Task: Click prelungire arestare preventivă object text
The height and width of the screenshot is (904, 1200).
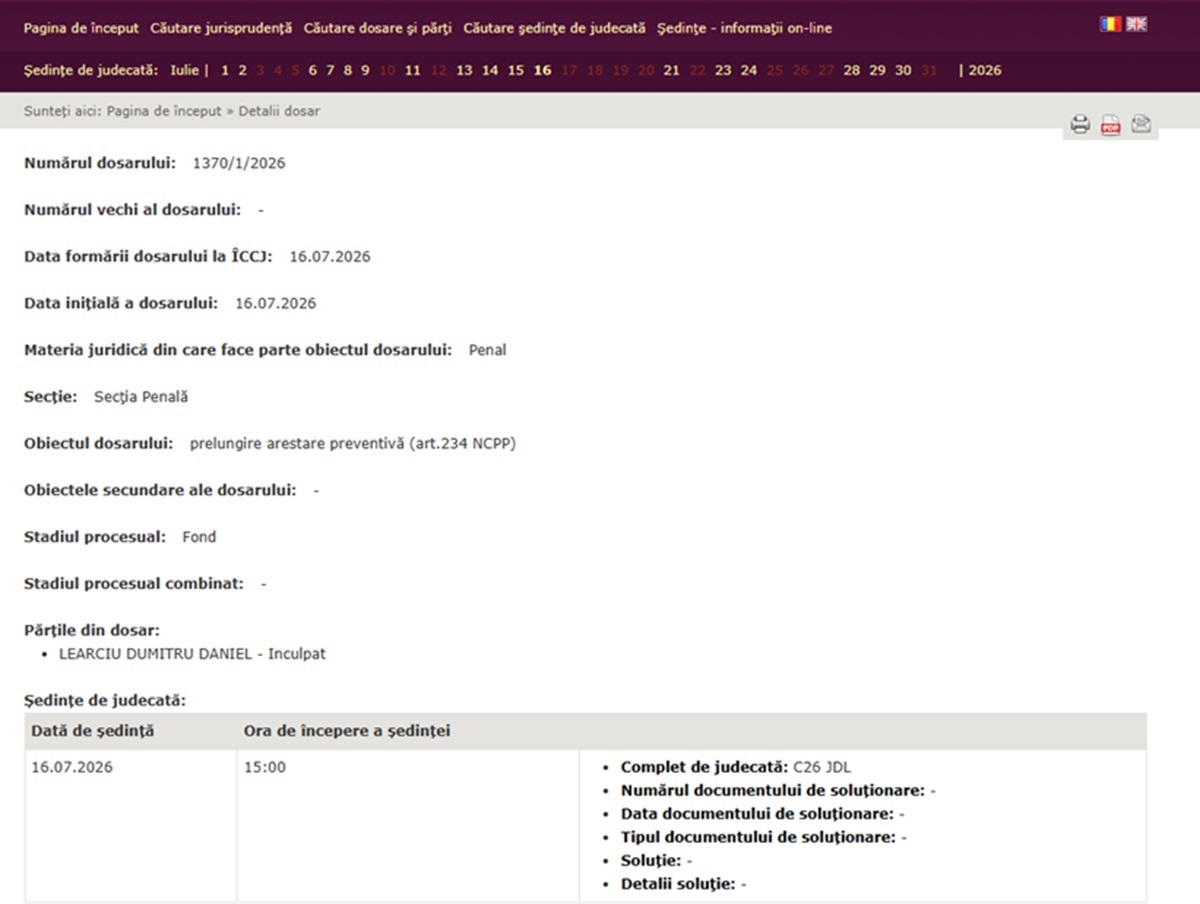Action: pyautogui.click(x=353, y=444)
